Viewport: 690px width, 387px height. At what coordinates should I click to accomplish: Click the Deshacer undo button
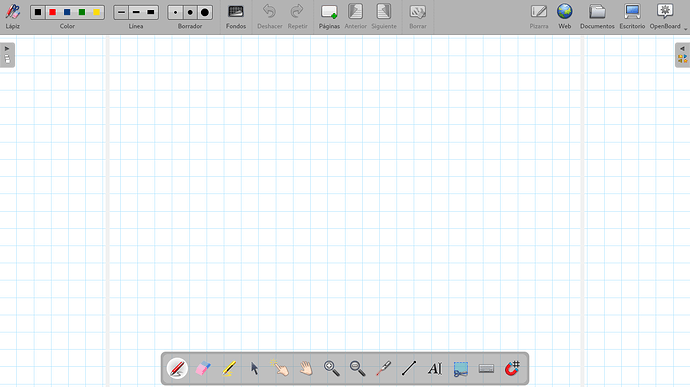269,16
